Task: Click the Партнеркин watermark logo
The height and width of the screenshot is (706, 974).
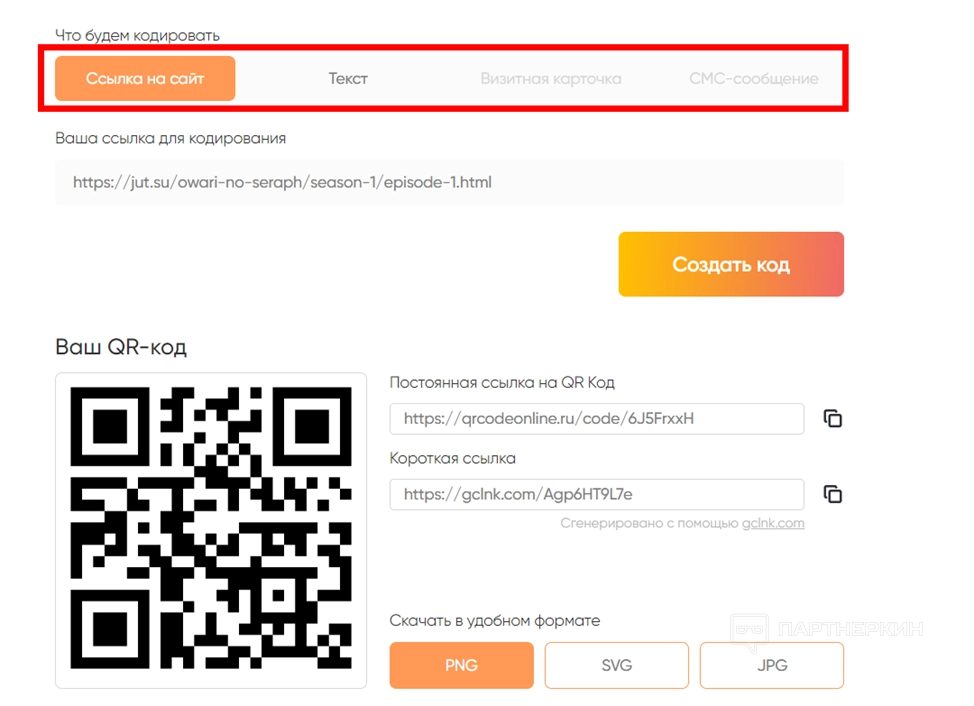Action: point(826,629)
